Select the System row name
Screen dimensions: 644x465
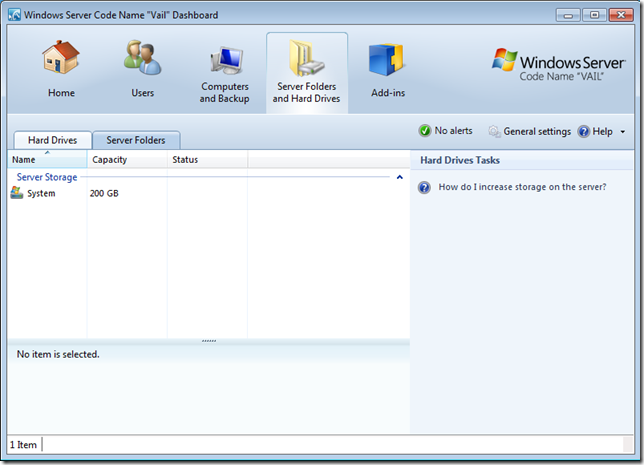(41, 193)
